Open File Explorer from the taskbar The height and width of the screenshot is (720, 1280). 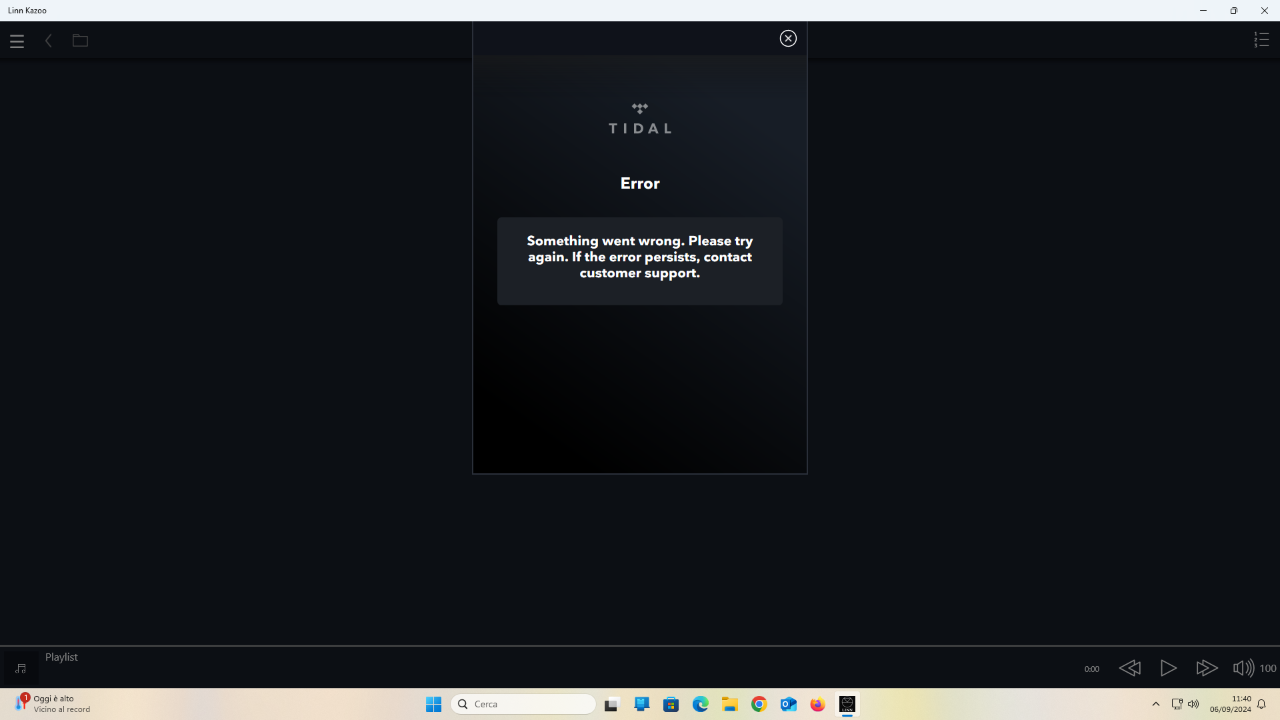[730, 704]
